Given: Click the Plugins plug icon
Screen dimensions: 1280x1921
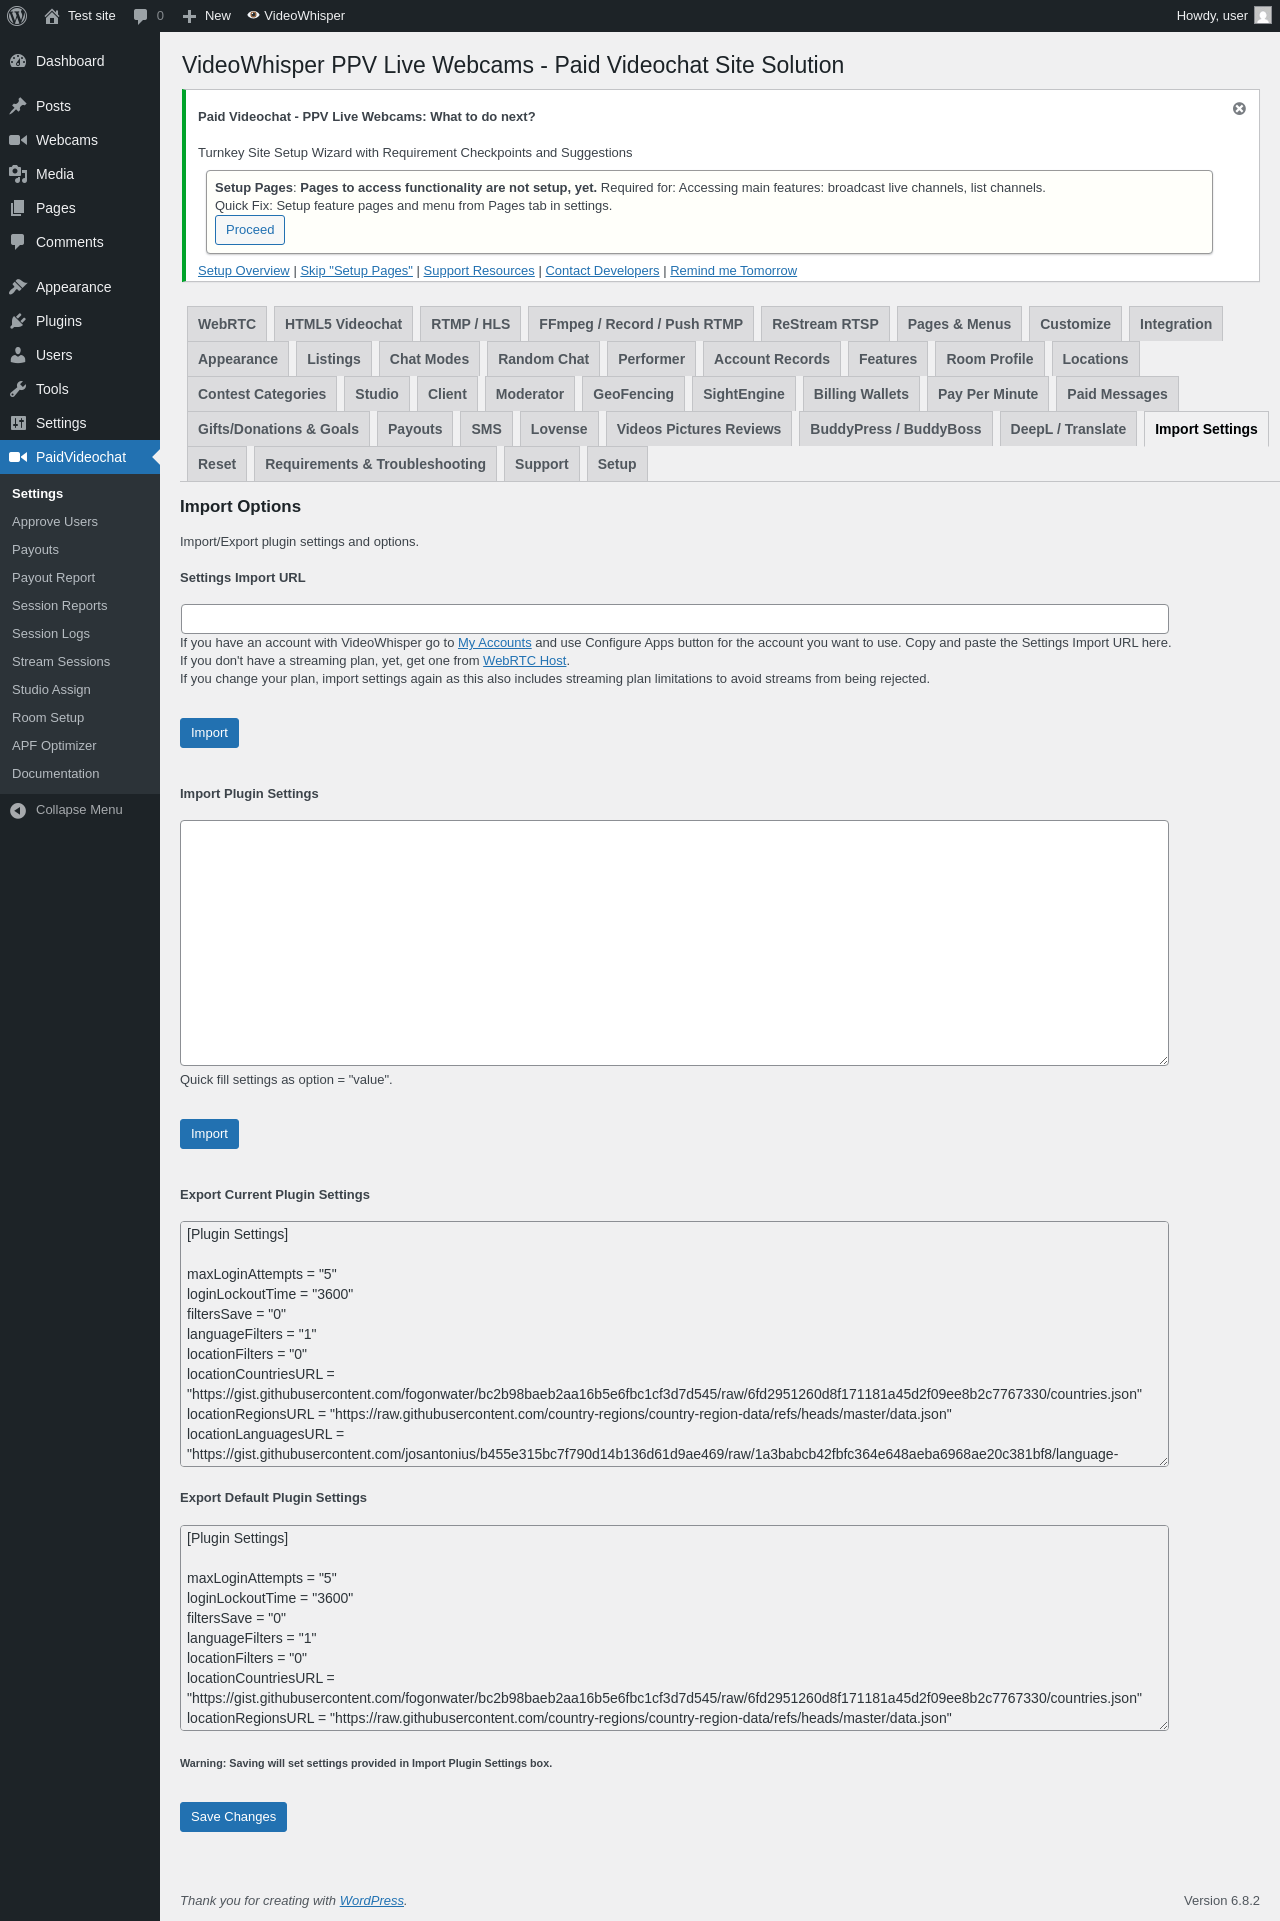Looking at the screenshot, I should click(x=18, y=321).
